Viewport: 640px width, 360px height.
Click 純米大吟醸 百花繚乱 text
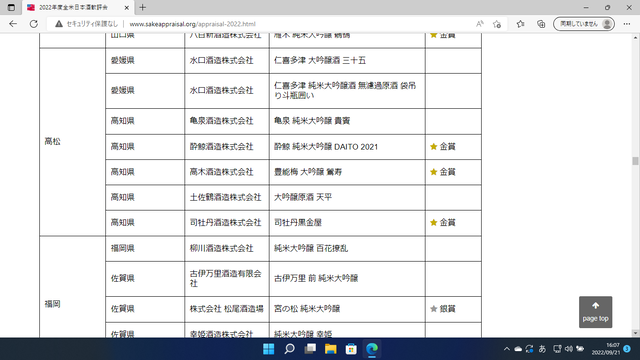coord(311,248)
